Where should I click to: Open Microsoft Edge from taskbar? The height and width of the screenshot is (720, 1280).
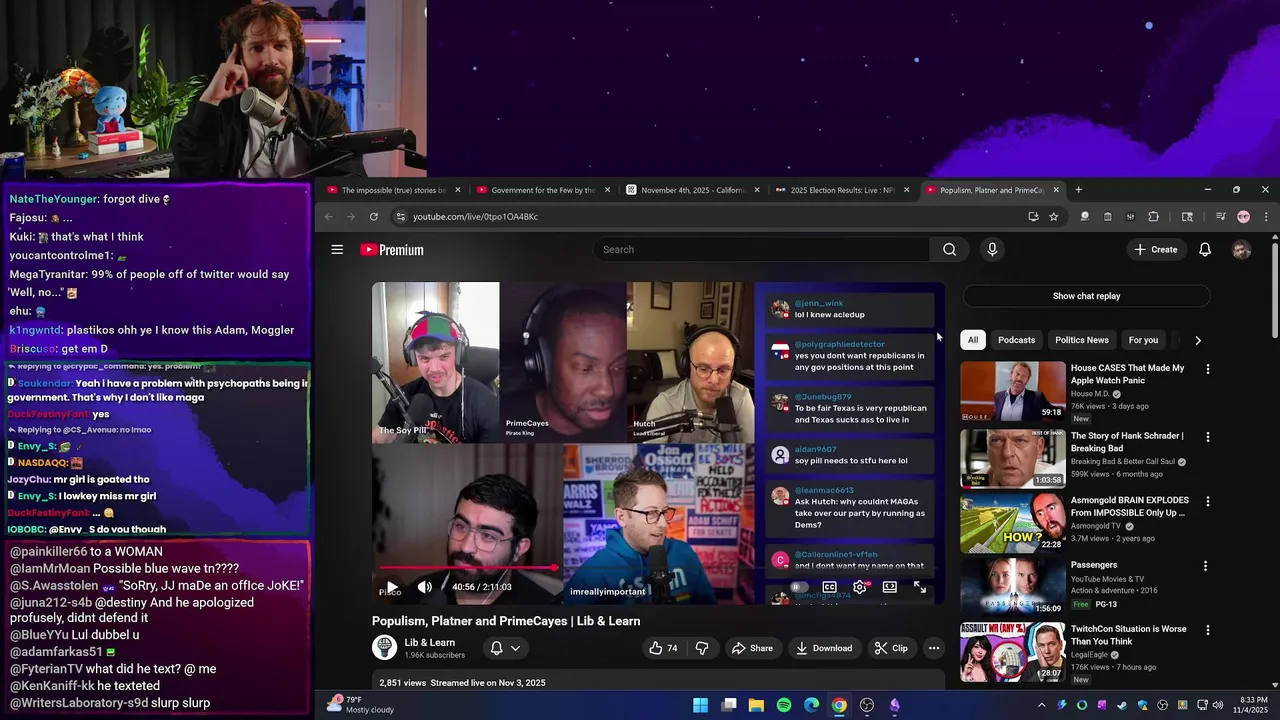click(x=811, y=705)
